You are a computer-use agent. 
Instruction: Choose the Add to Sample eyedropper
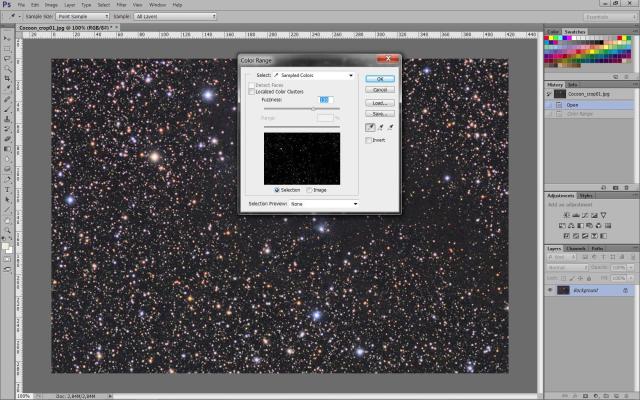click(382, 128)
